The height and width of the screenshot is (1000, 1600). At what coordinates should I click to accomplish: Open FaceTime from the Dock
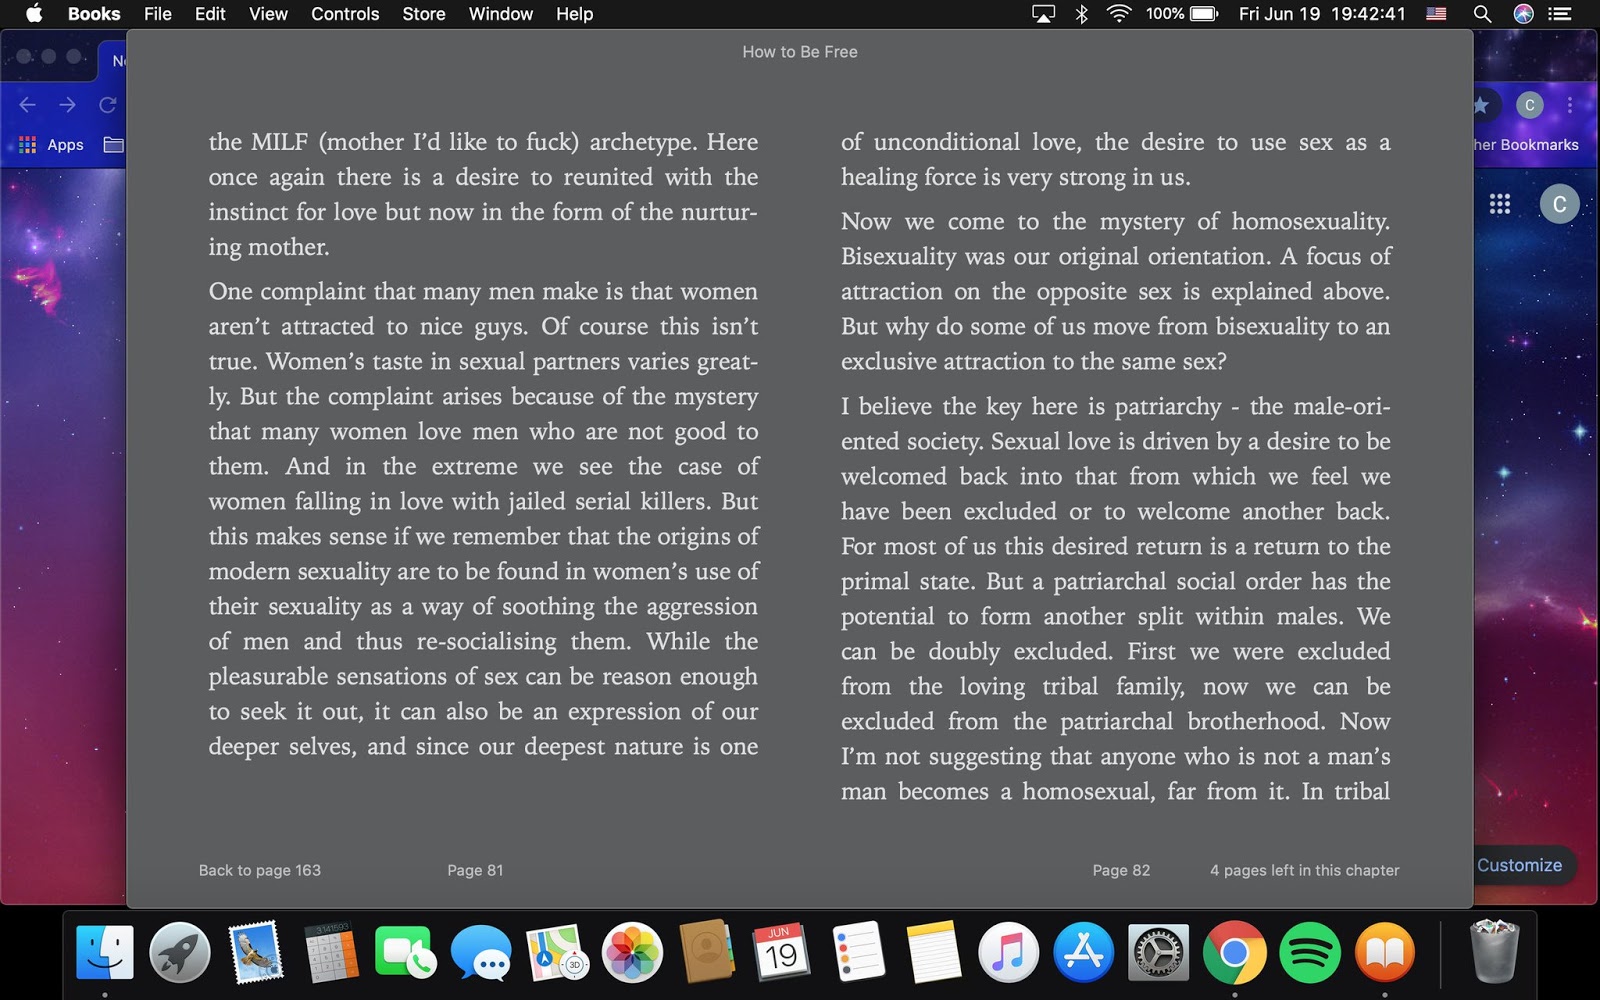[x=406, y=952]
